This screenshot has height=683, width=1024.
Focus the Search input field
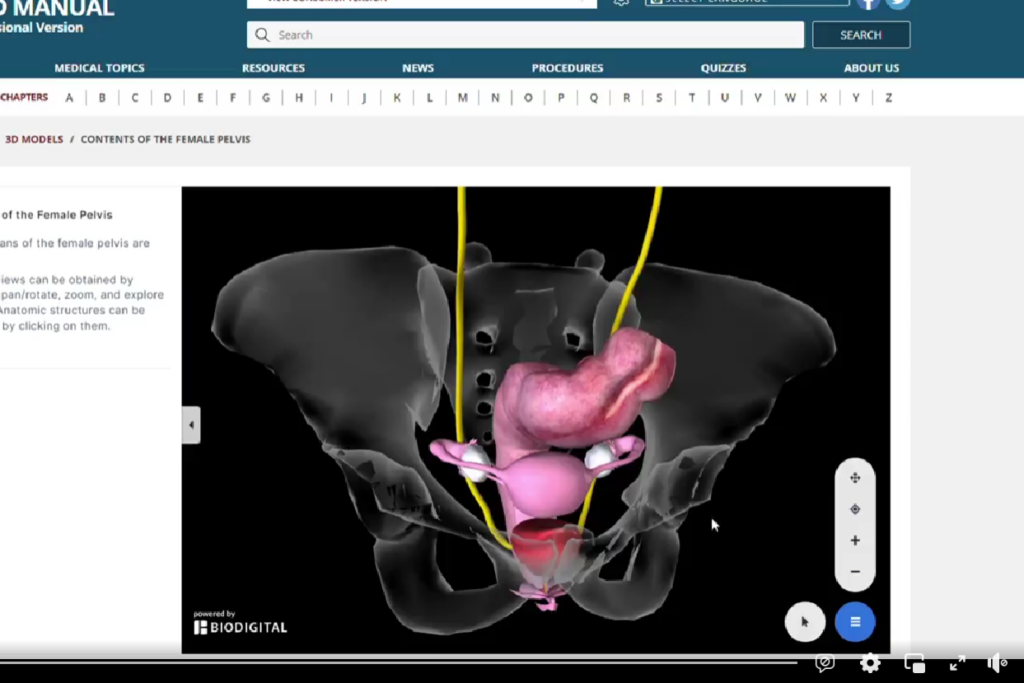(x=525, y=35)
